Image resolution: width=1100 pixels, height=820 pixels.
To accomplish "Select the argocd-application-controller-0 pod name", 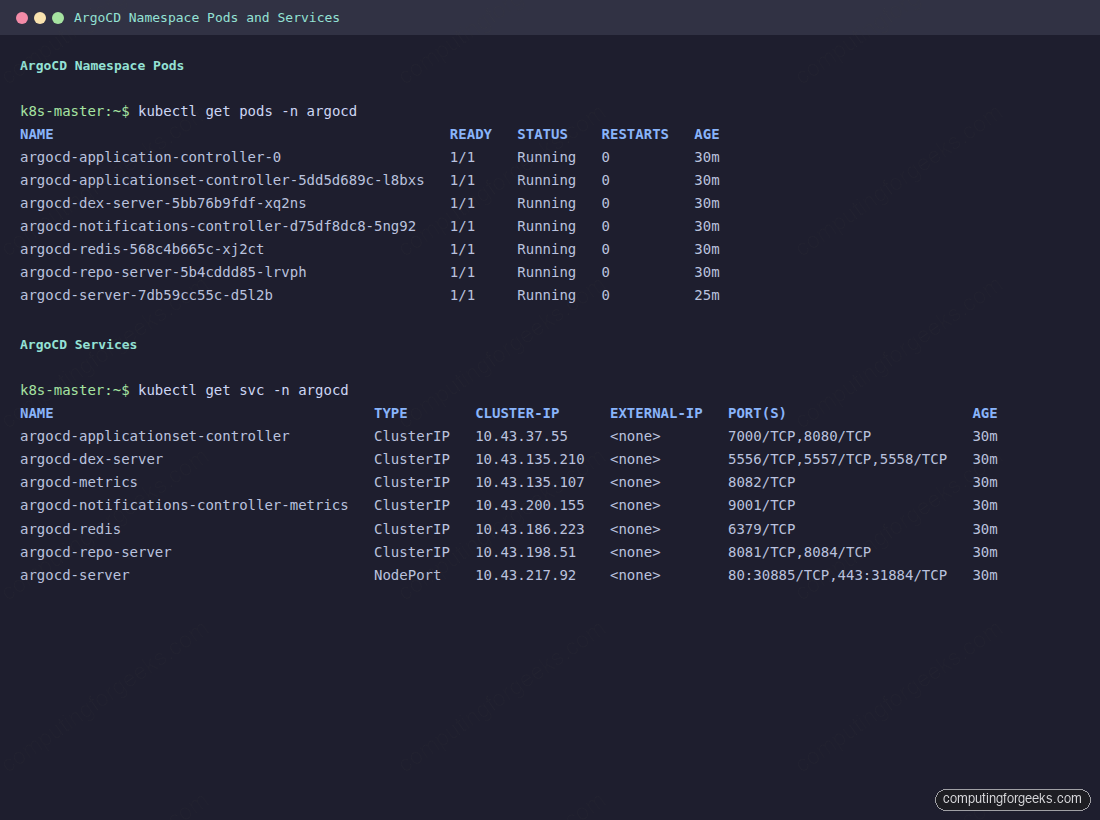I will [x=150, y=157].
